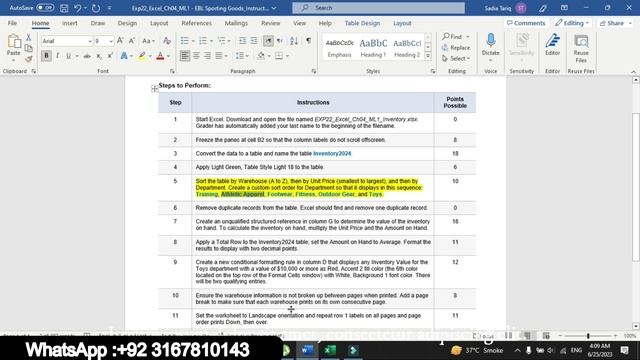Open ribbon display options in title bar

564,8
